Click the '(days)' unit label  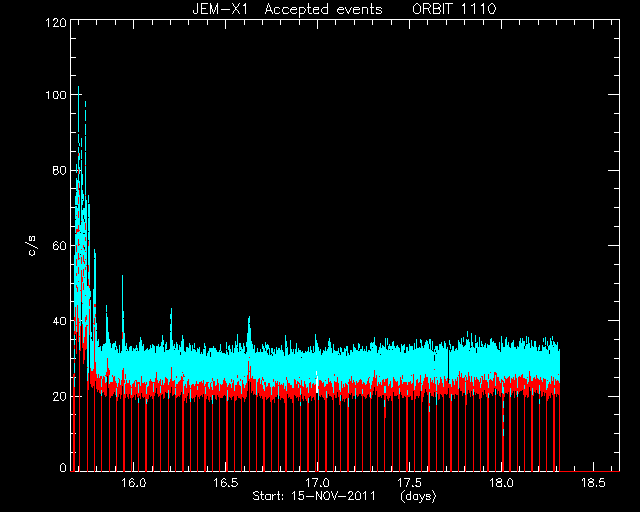[x=418, y=496]
